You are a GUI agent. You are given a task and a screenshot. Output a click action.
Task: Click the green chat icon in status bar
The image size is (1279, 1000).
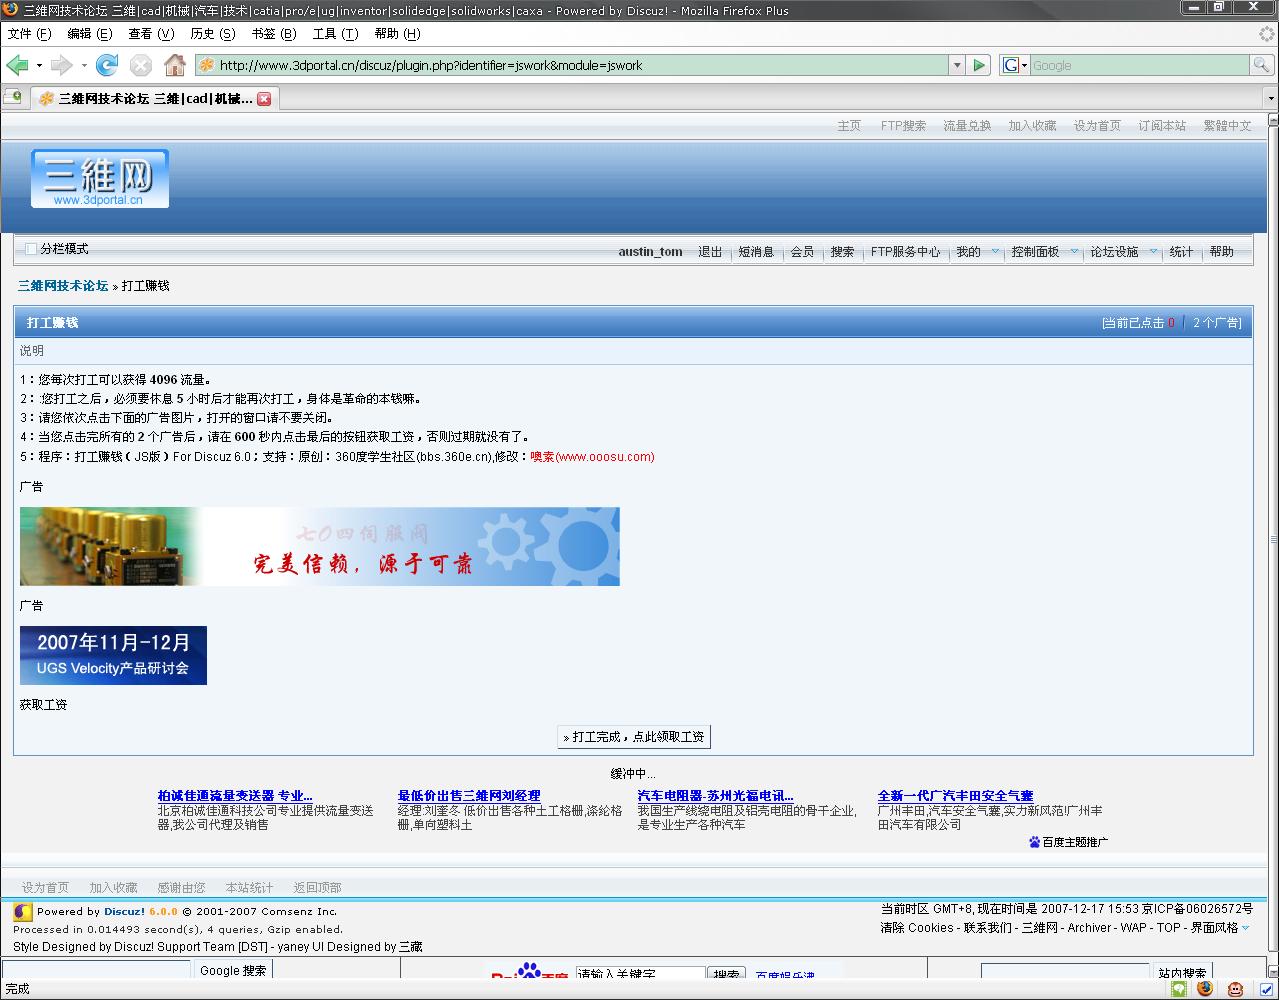pyautogui.click(x=1180, y=989)
